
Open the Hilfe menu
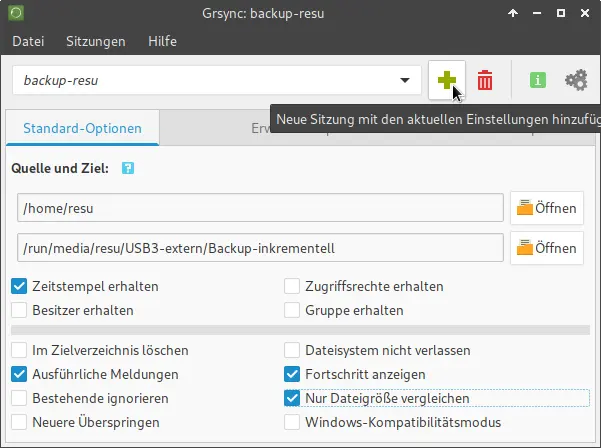click(x=162, y=42)
